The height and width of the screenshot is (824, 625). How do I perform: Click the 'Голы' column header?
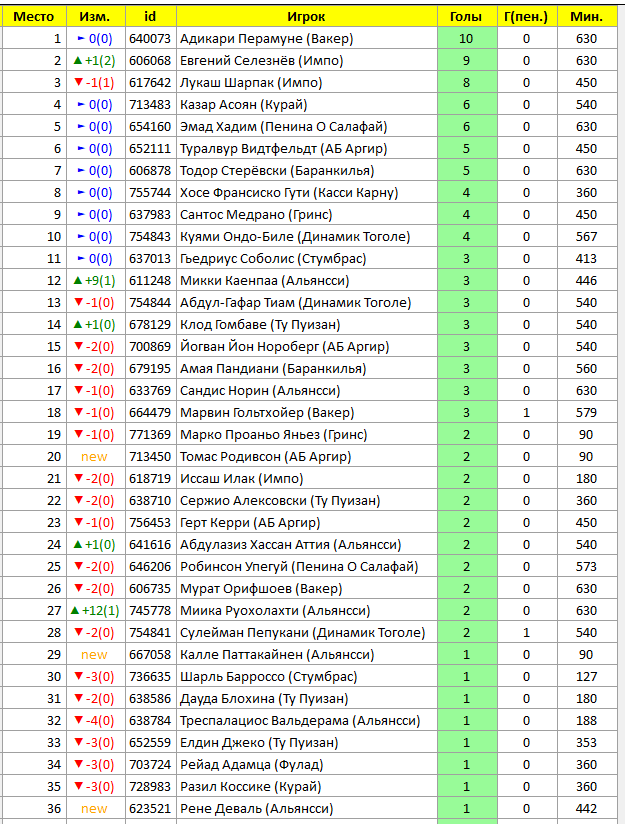coord(466,17)
